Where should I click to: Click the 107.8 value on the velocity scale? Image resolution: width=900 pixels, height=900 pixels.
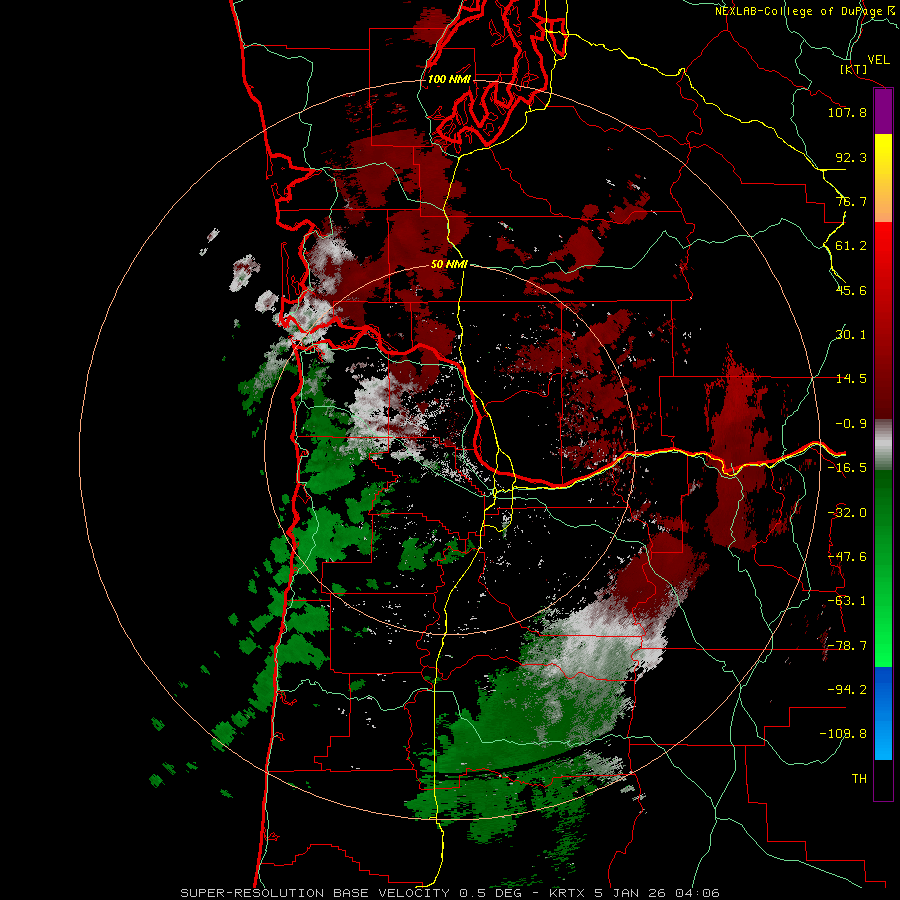pyautogui.click(x=847, y=112)
